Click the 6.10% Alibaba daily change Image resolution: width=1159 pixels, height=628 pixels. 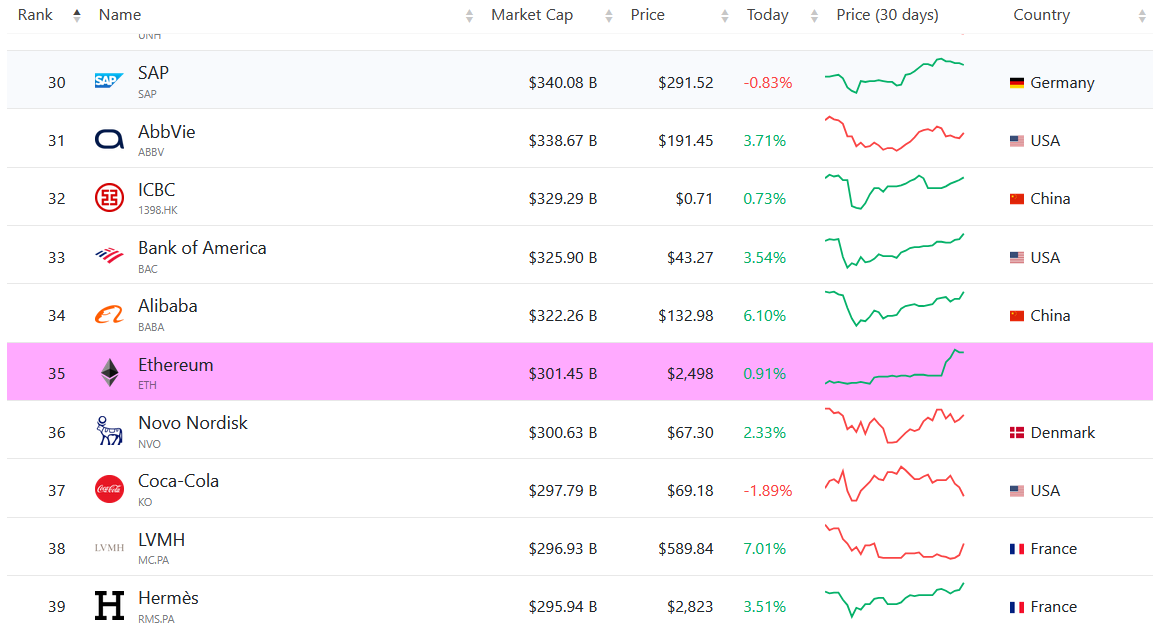pos(764,315)
